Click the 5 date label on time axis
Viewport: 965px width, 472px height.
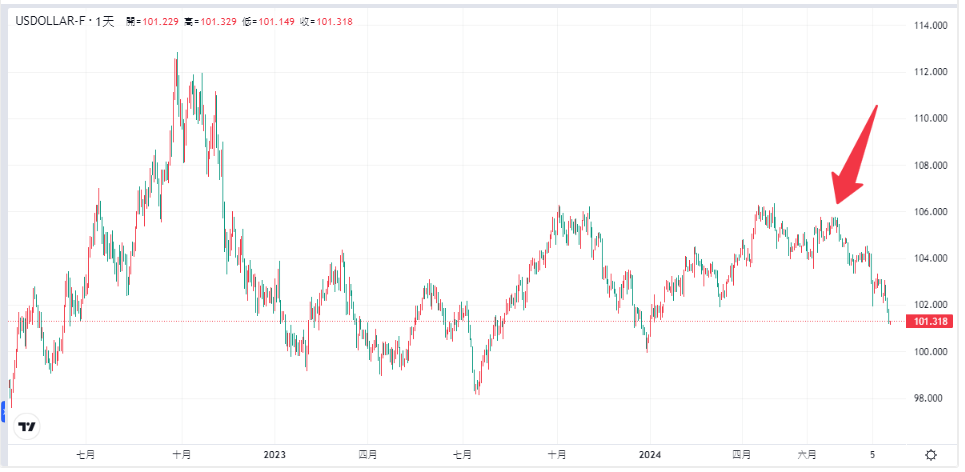click(x=872, y=455)
